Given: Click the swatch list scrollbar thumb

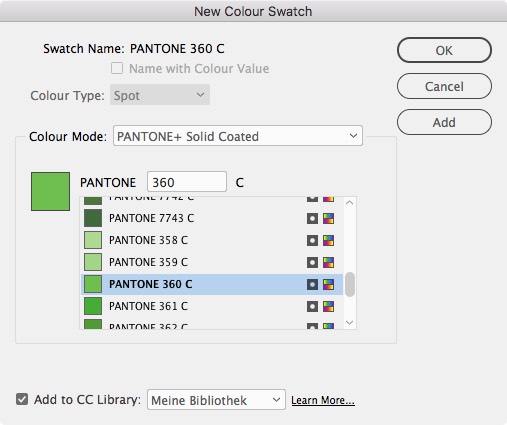Looking at the screenshot, I should click(350, 284).
